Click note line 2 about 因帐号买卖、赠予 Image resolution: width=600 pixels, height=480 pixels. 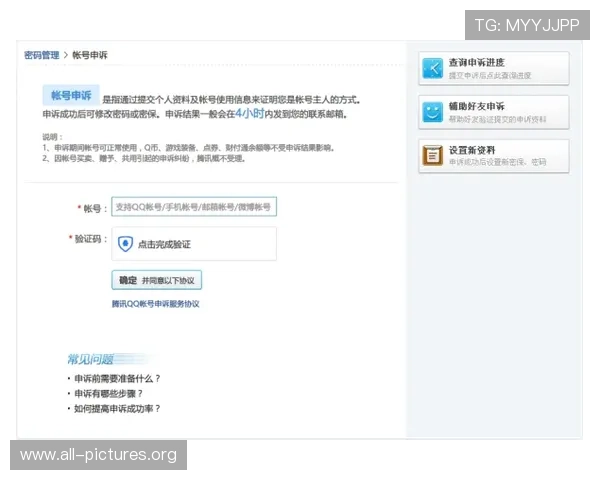[x=143, y=158]
